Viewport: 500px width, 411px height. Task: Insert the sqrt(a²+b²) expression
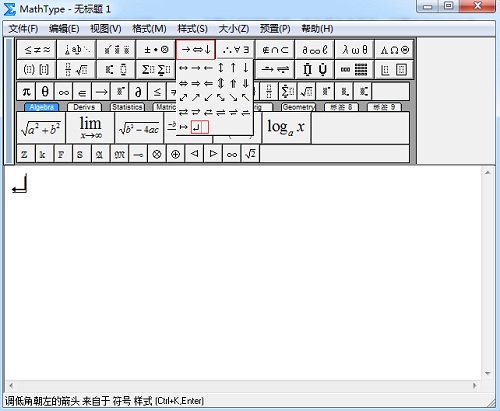[41, 128]
